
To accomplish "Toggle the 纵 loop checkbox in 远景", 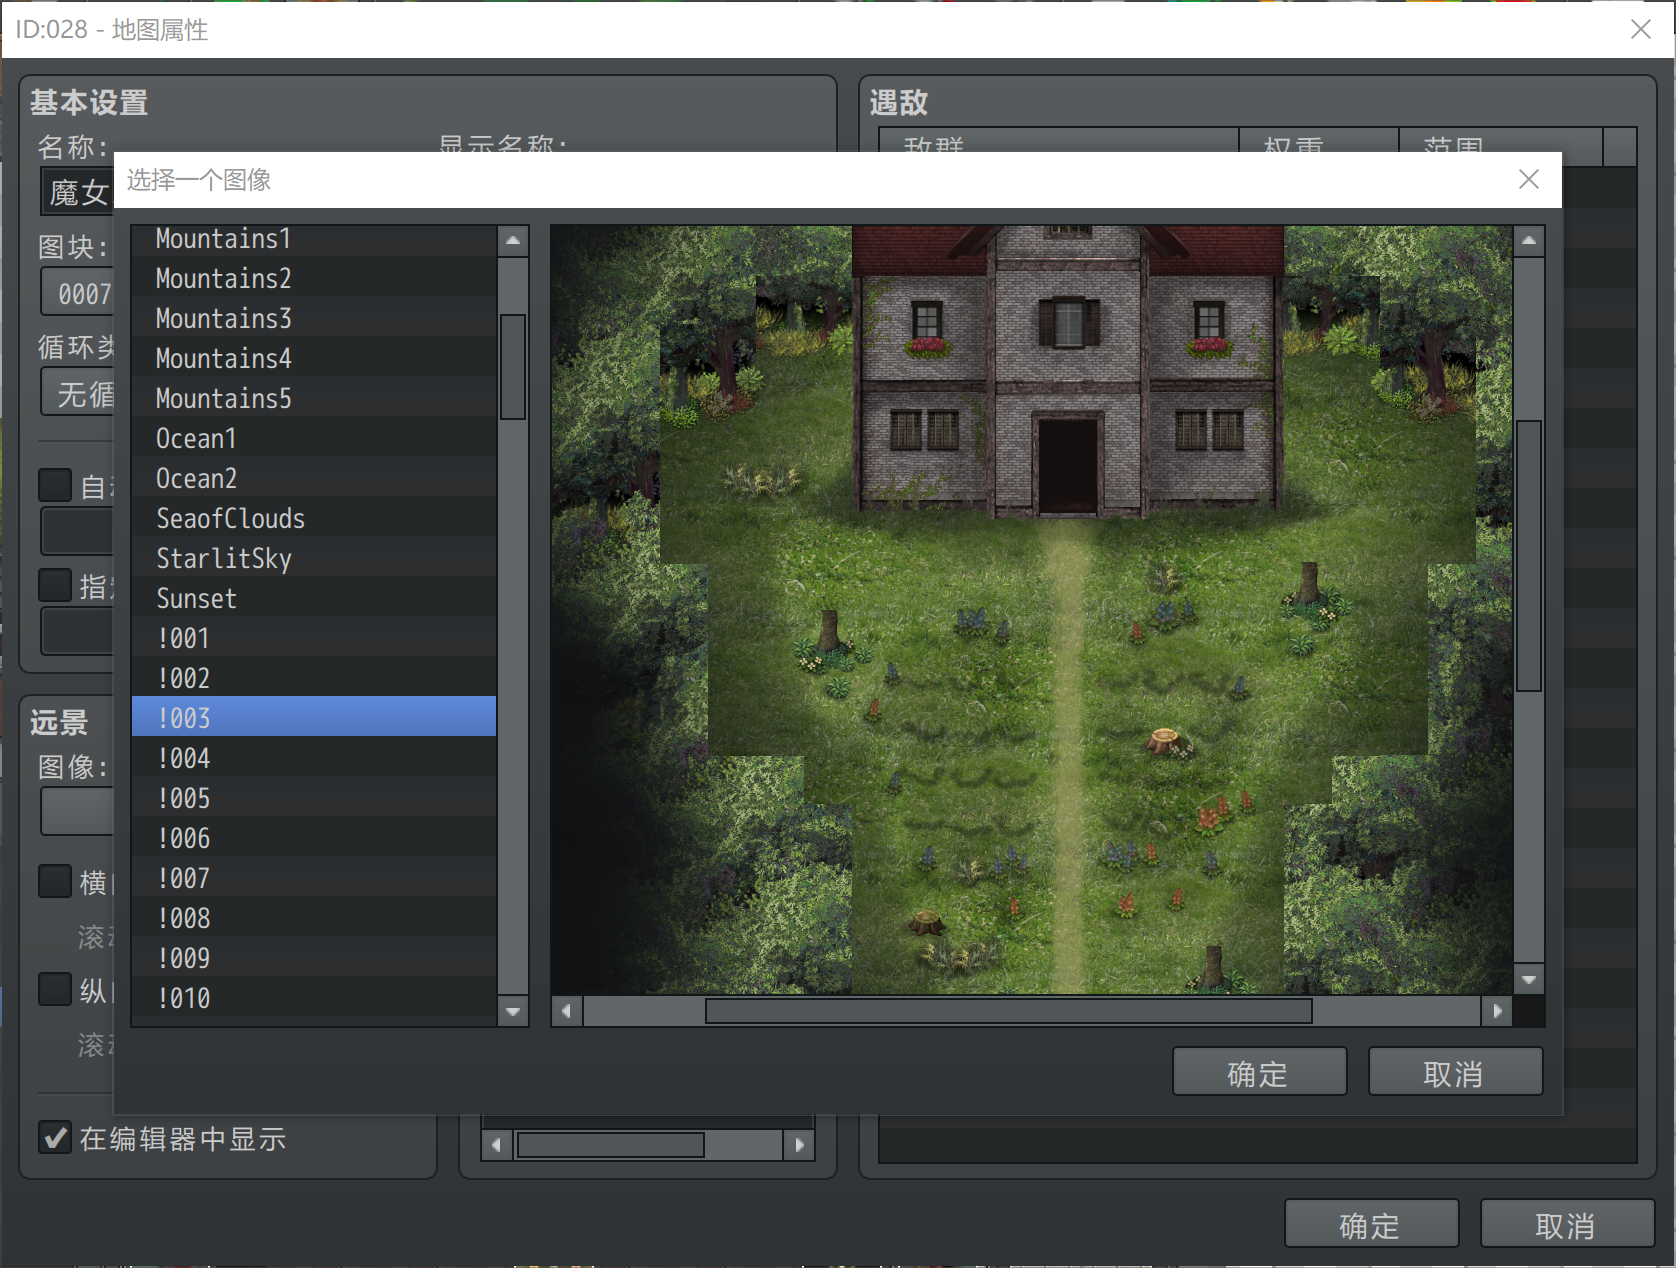I will click(x=55, y=989).
